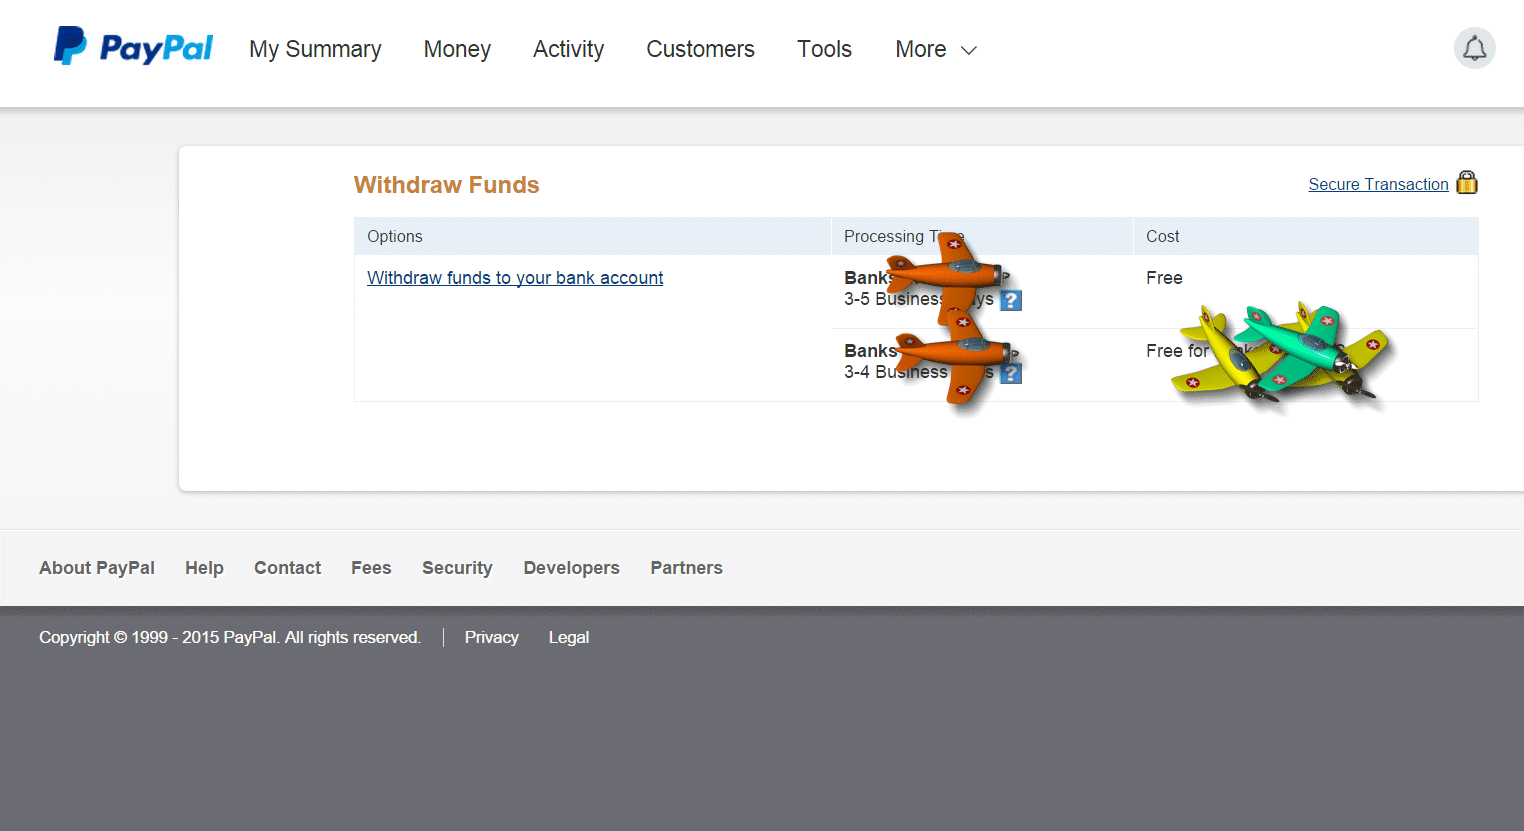Open the notifications bell
Image resolution: width=1524 pixels, height=831 pixels.
(1474, 48)
